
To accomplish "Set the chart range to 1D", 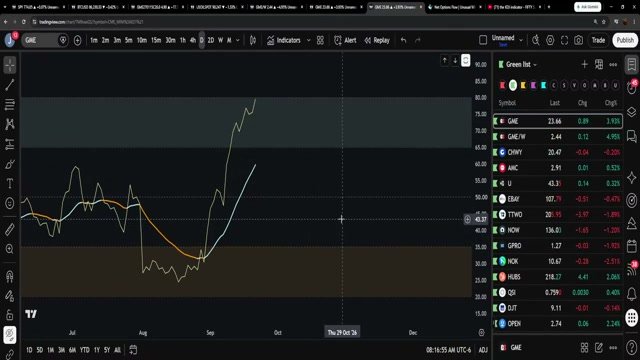I will coord(29,350).
